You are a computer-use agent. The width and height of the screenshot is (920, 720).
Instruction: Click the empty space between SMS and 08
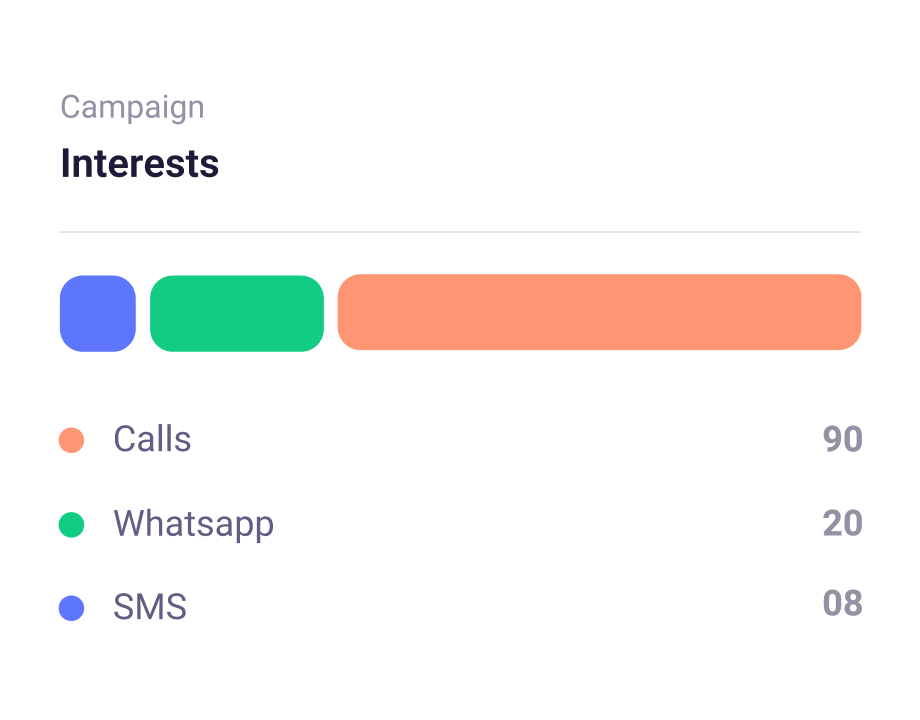500,607
